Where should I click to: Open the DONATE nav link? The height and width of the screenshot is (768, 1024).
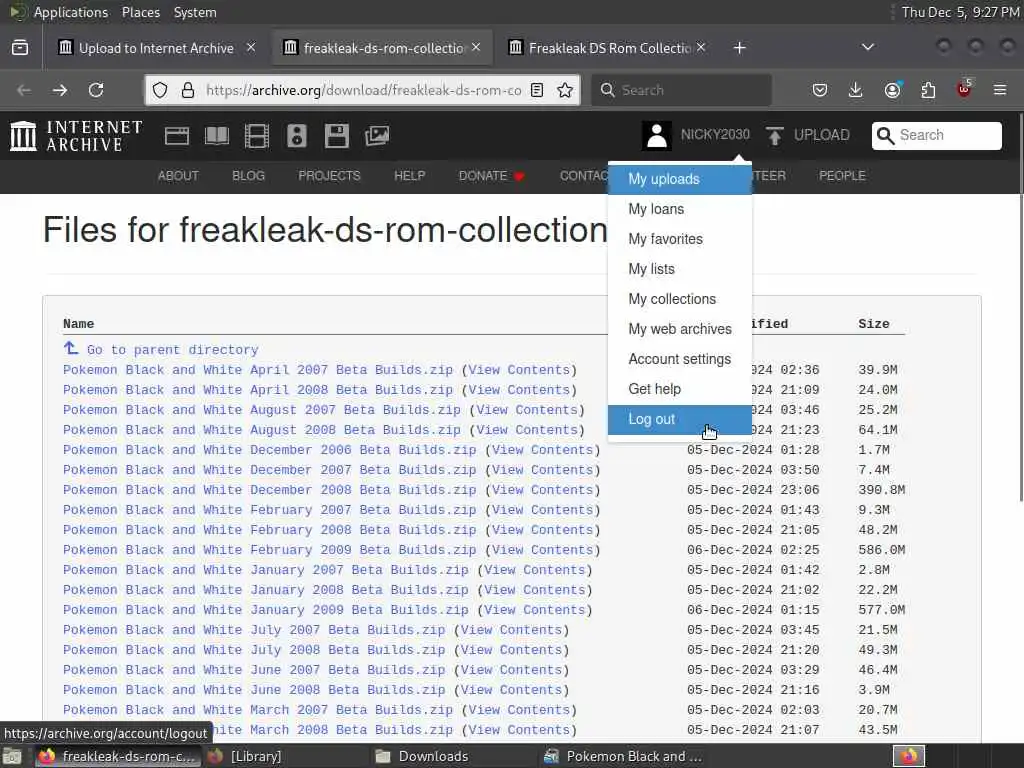[491, 176]
